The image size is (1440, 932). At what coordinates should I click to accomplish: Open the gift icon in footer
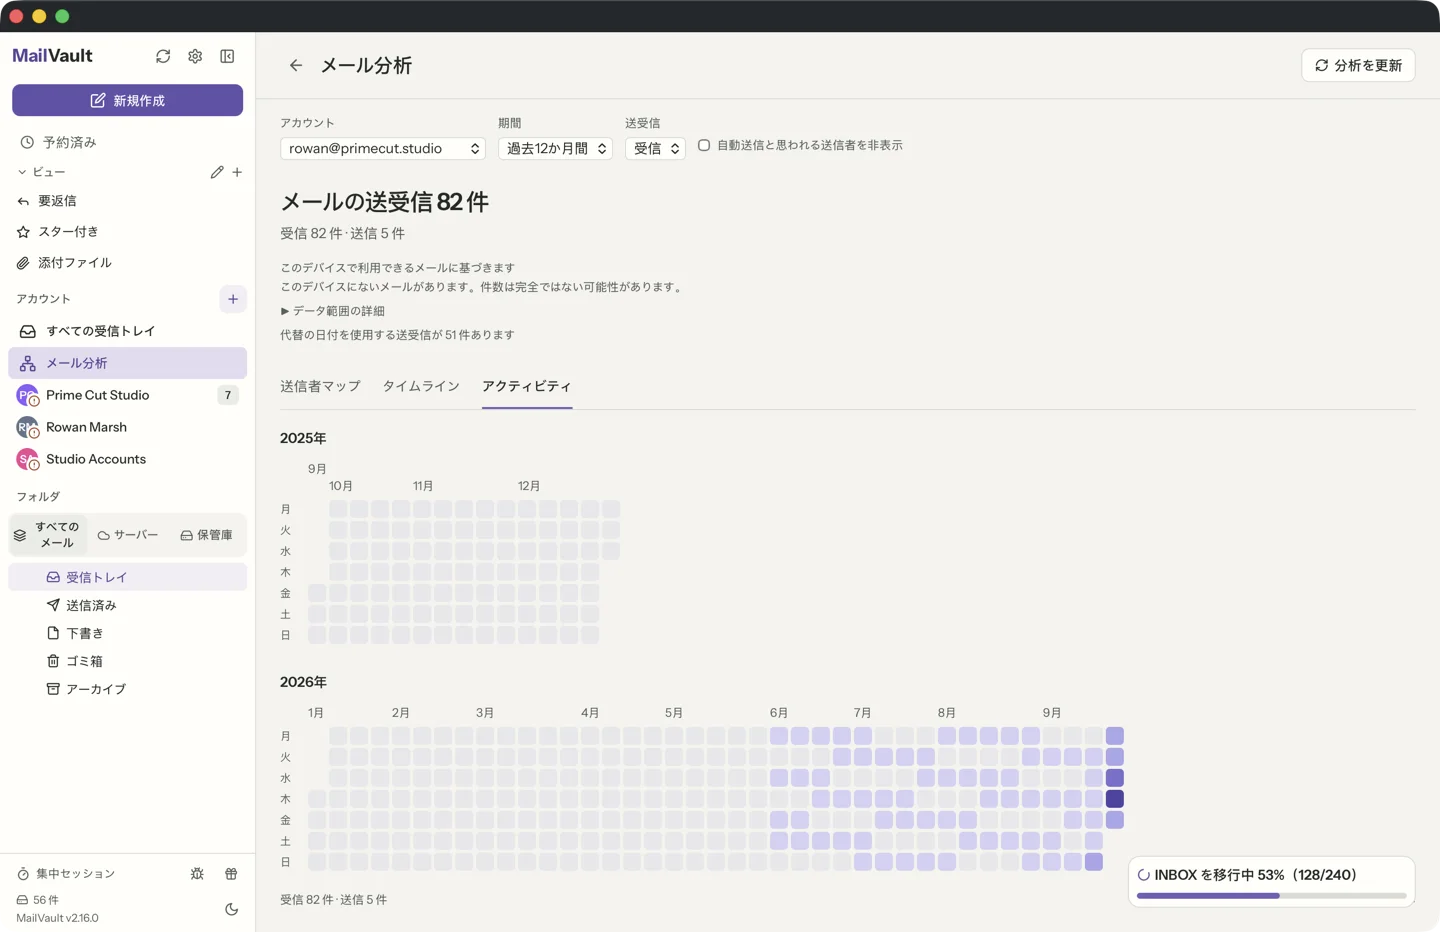click(x=231, y=874)
